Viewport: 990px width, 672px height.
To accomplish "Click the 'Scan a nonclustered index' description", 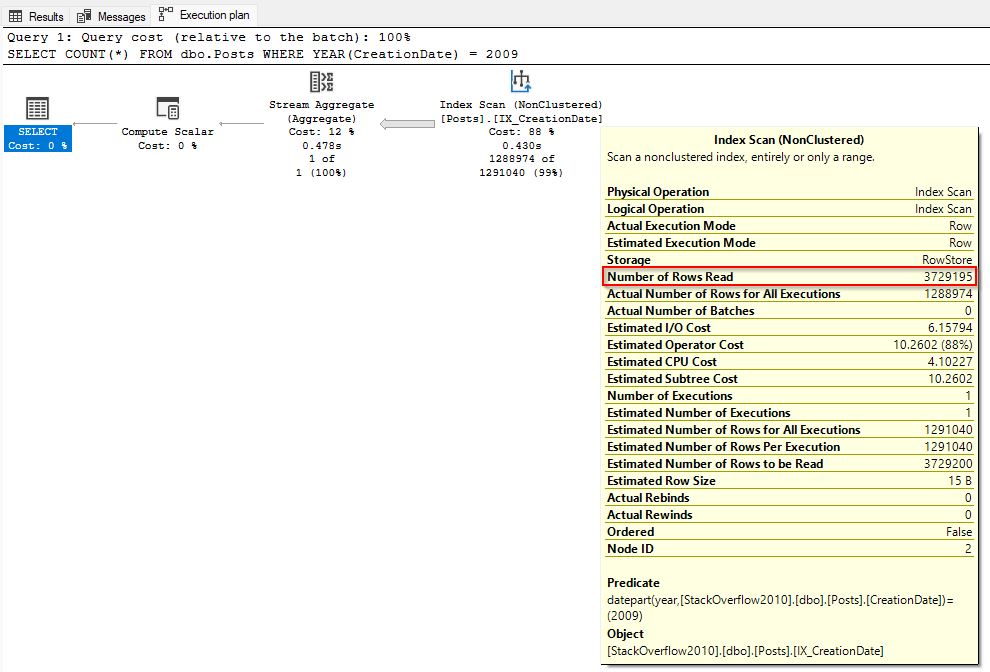I will click(x=741, y=157).
